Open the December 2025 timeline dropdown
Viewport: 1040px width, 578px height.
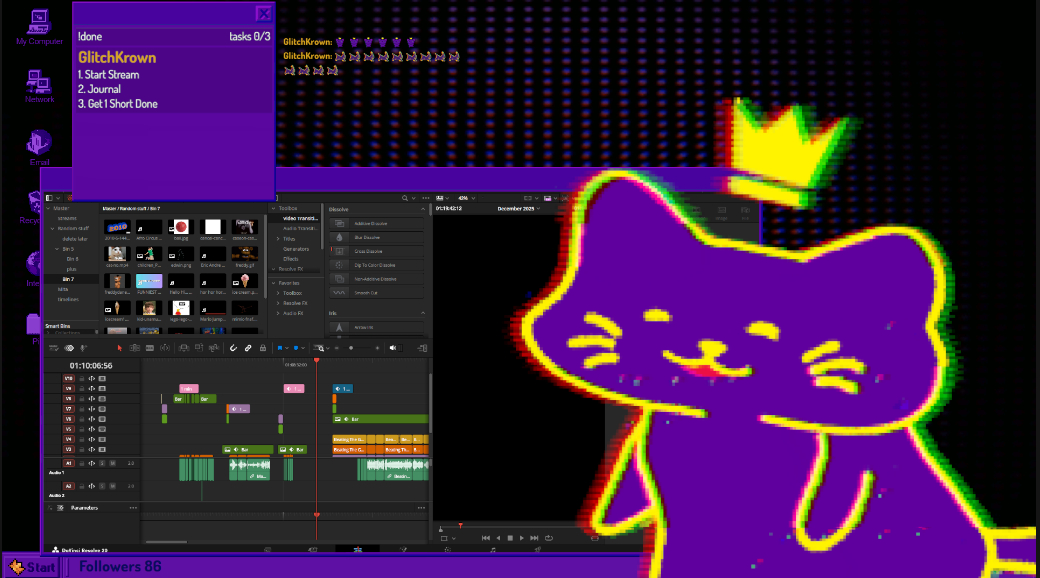(518, 209)
